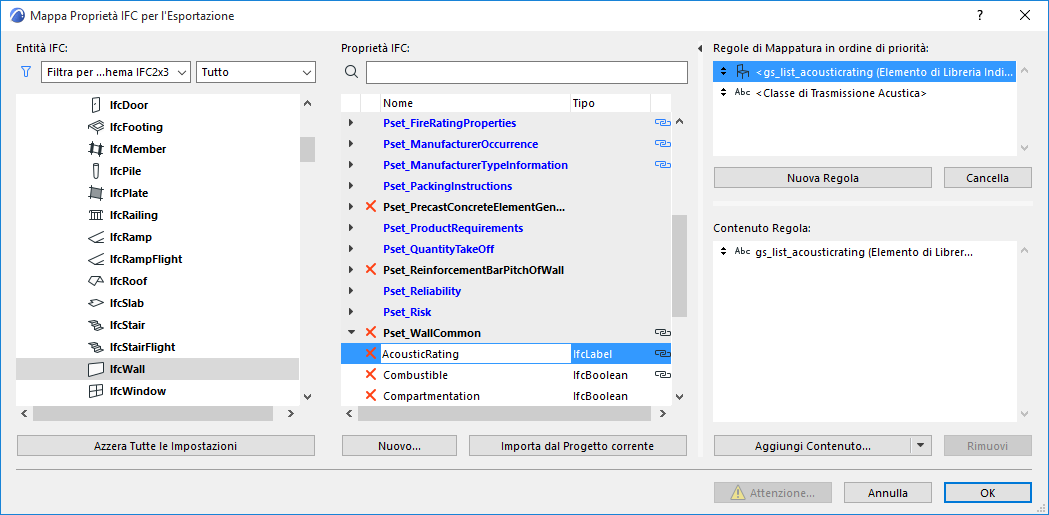Toggle the red X on Pset_PrecastConcreteElementGeneral
Screen dimensions: 1049x515
pos(371,207)
